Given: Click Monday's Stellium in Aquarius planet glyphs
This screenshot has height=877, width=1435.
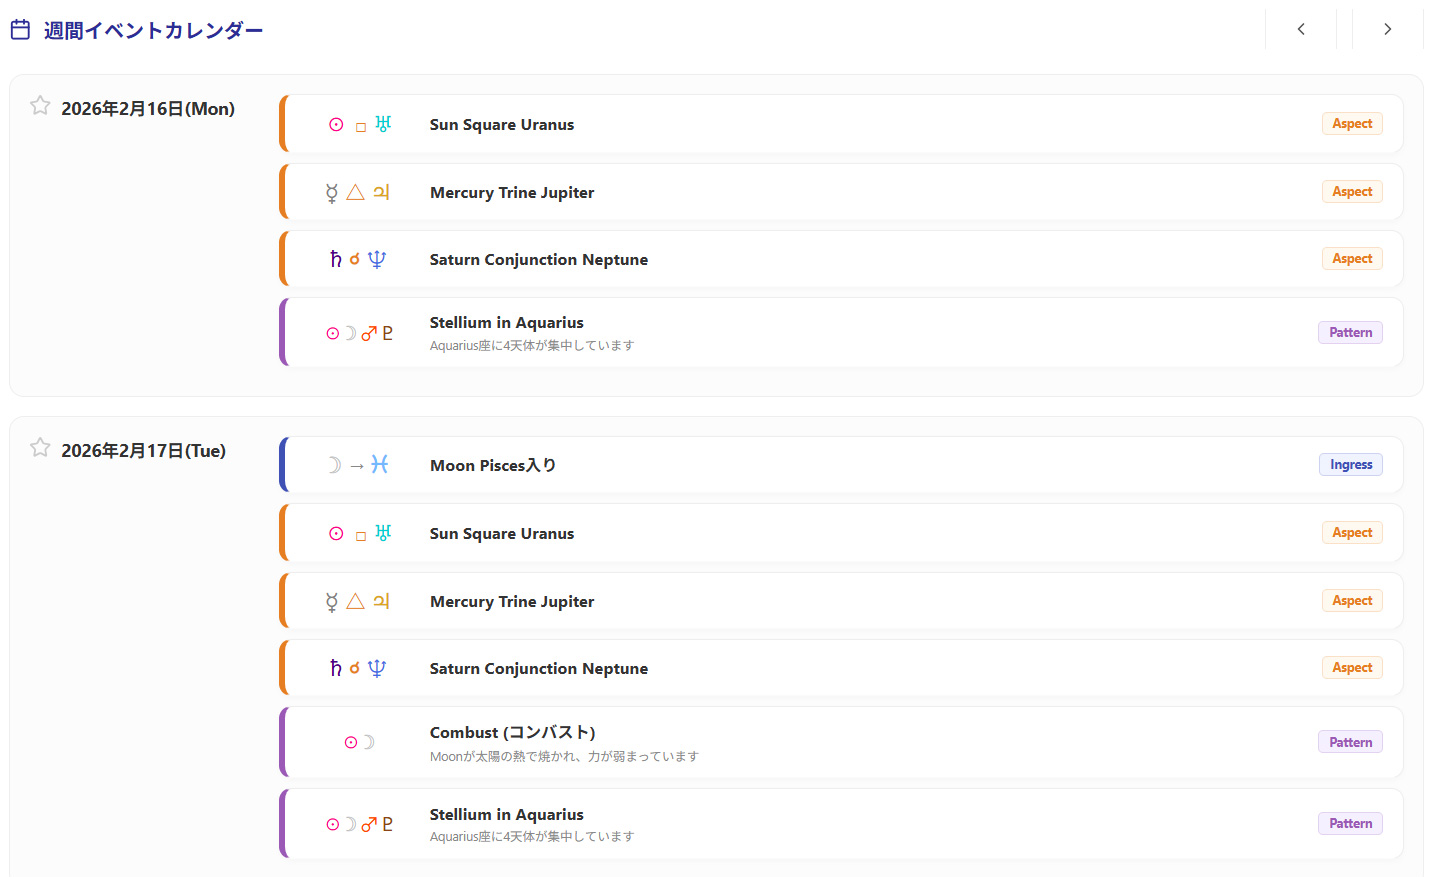Looking at the screenshot, I should [359, 333].
